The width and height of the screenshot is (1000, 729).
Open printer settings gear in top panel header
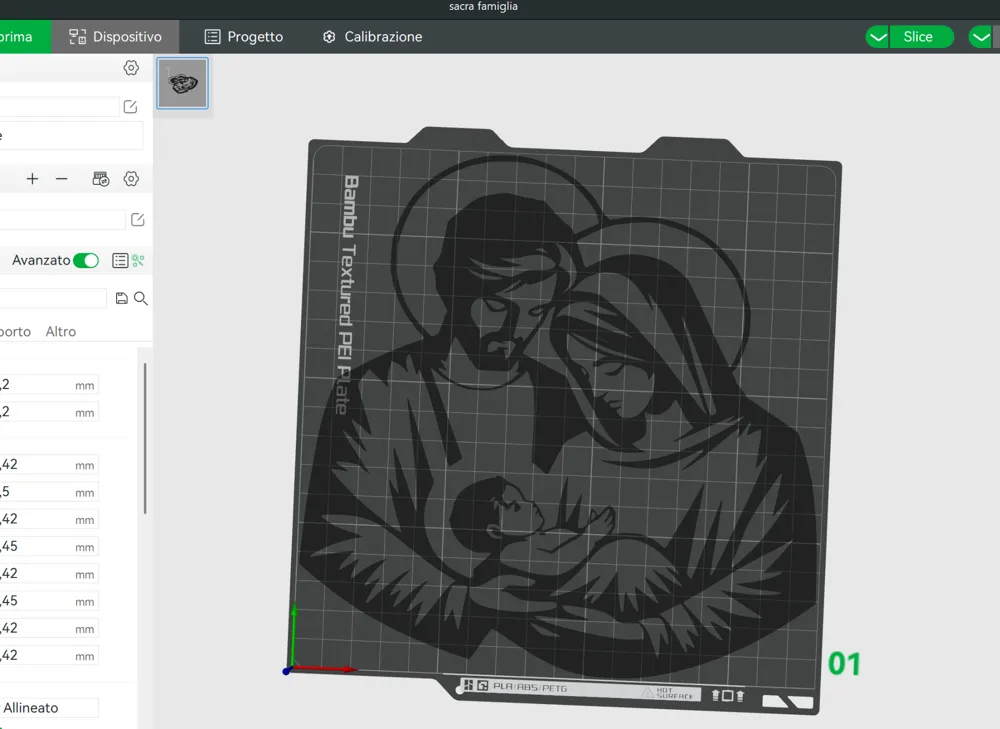(131, 68)
